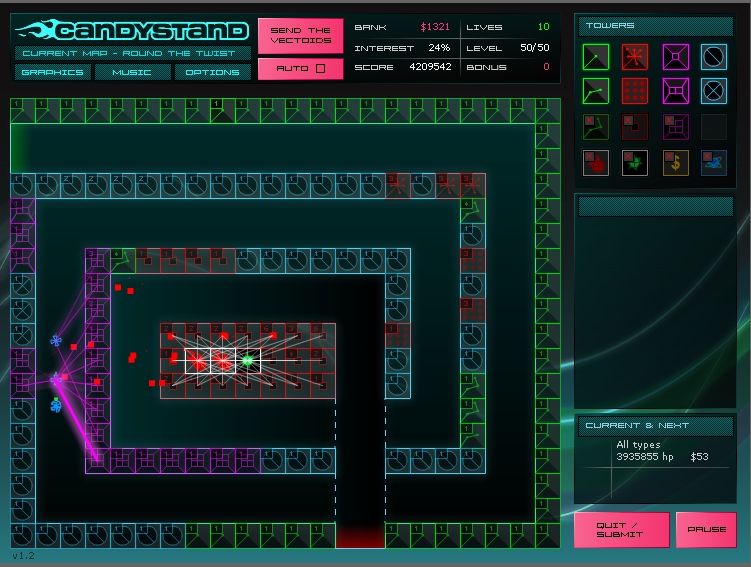Click Send the Vectoids button
The height and width of the screenshot is (567, 751).
301,35
